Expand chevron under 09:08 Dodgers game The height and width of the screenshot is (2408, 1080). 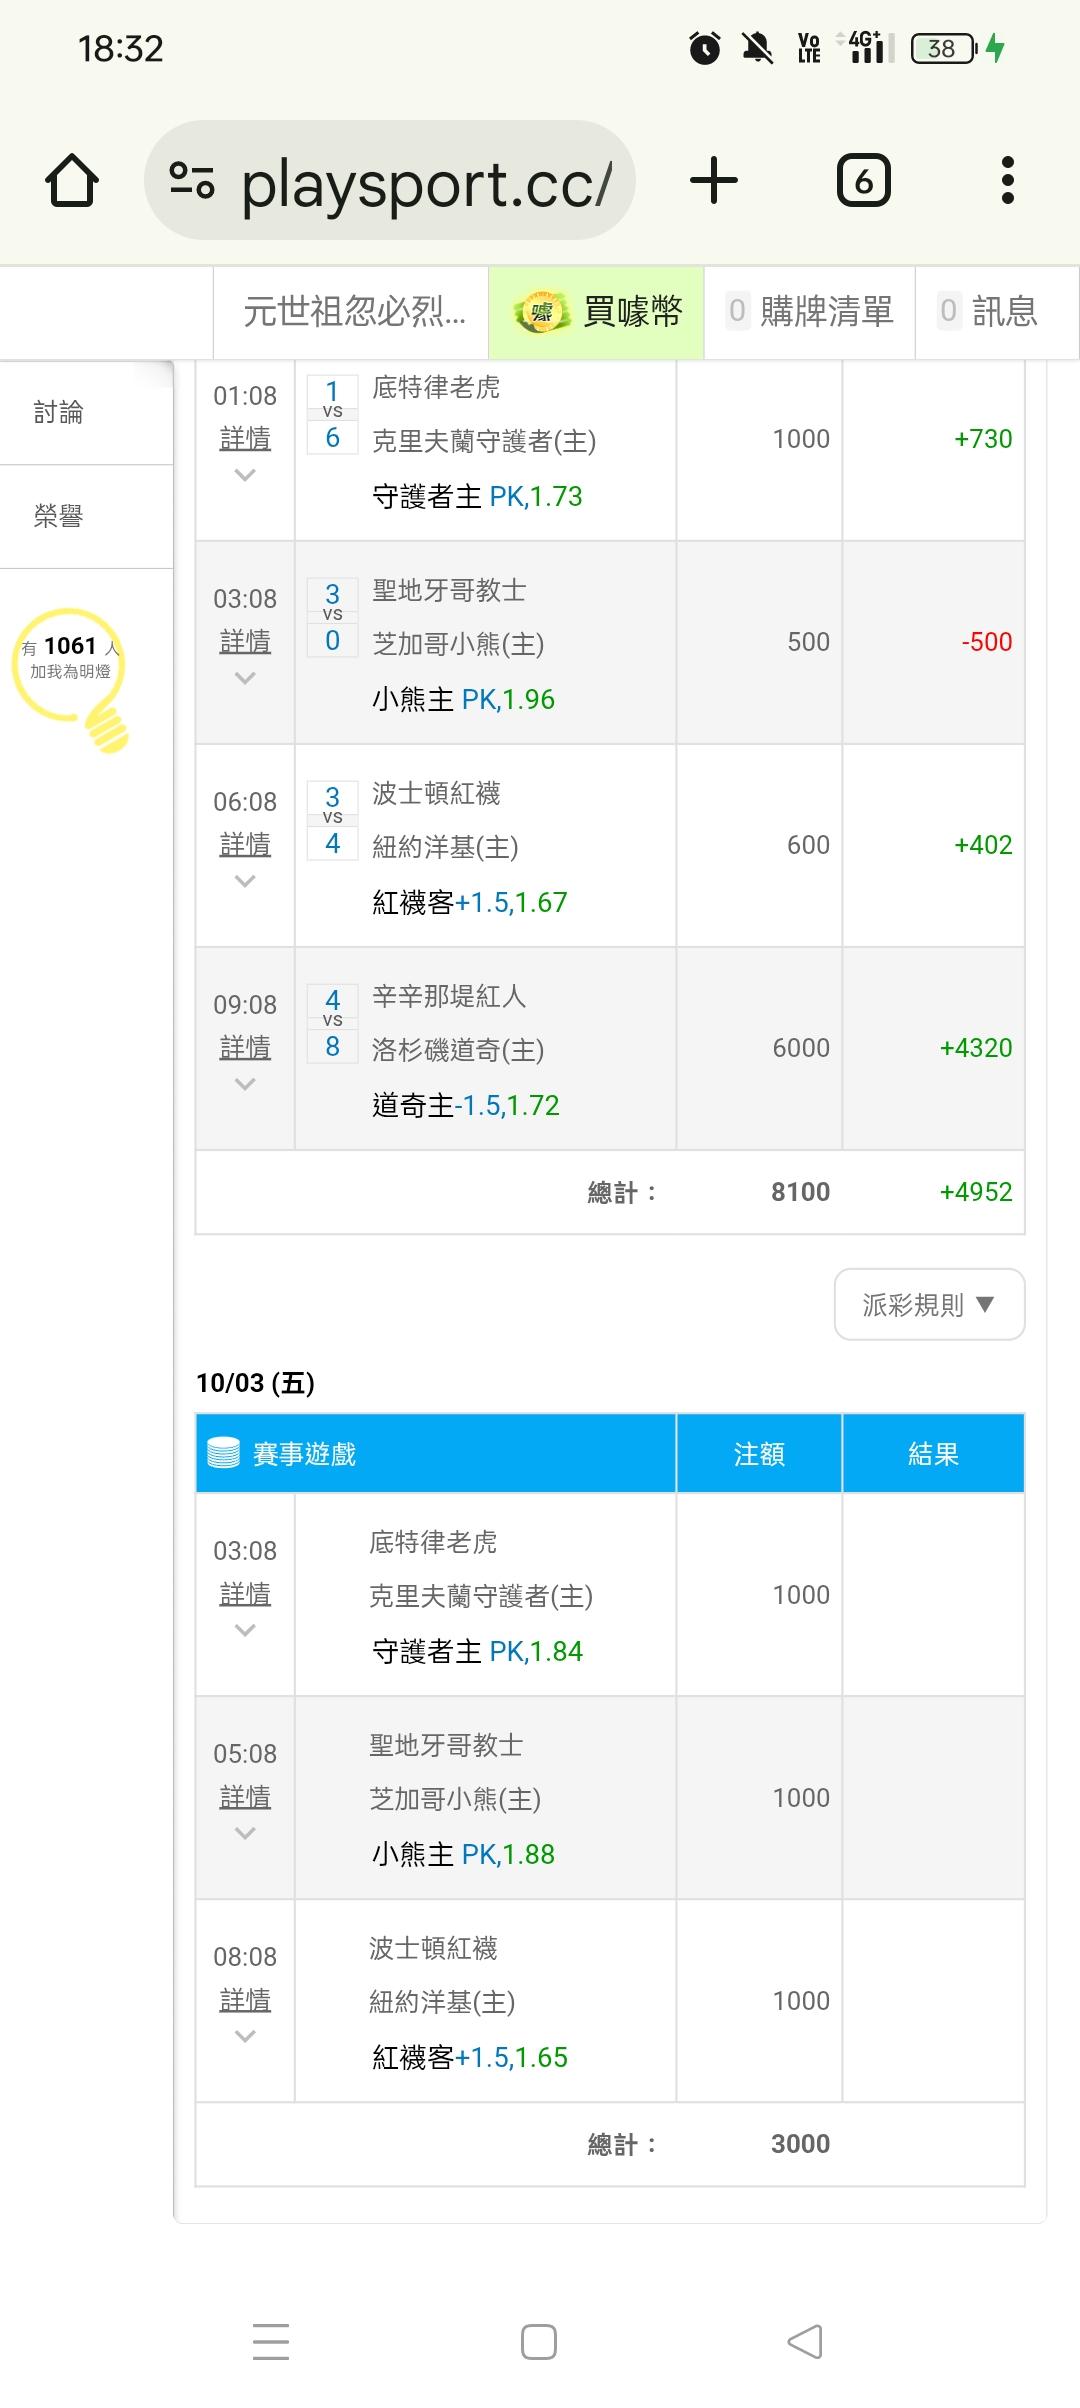[245, 1084]
